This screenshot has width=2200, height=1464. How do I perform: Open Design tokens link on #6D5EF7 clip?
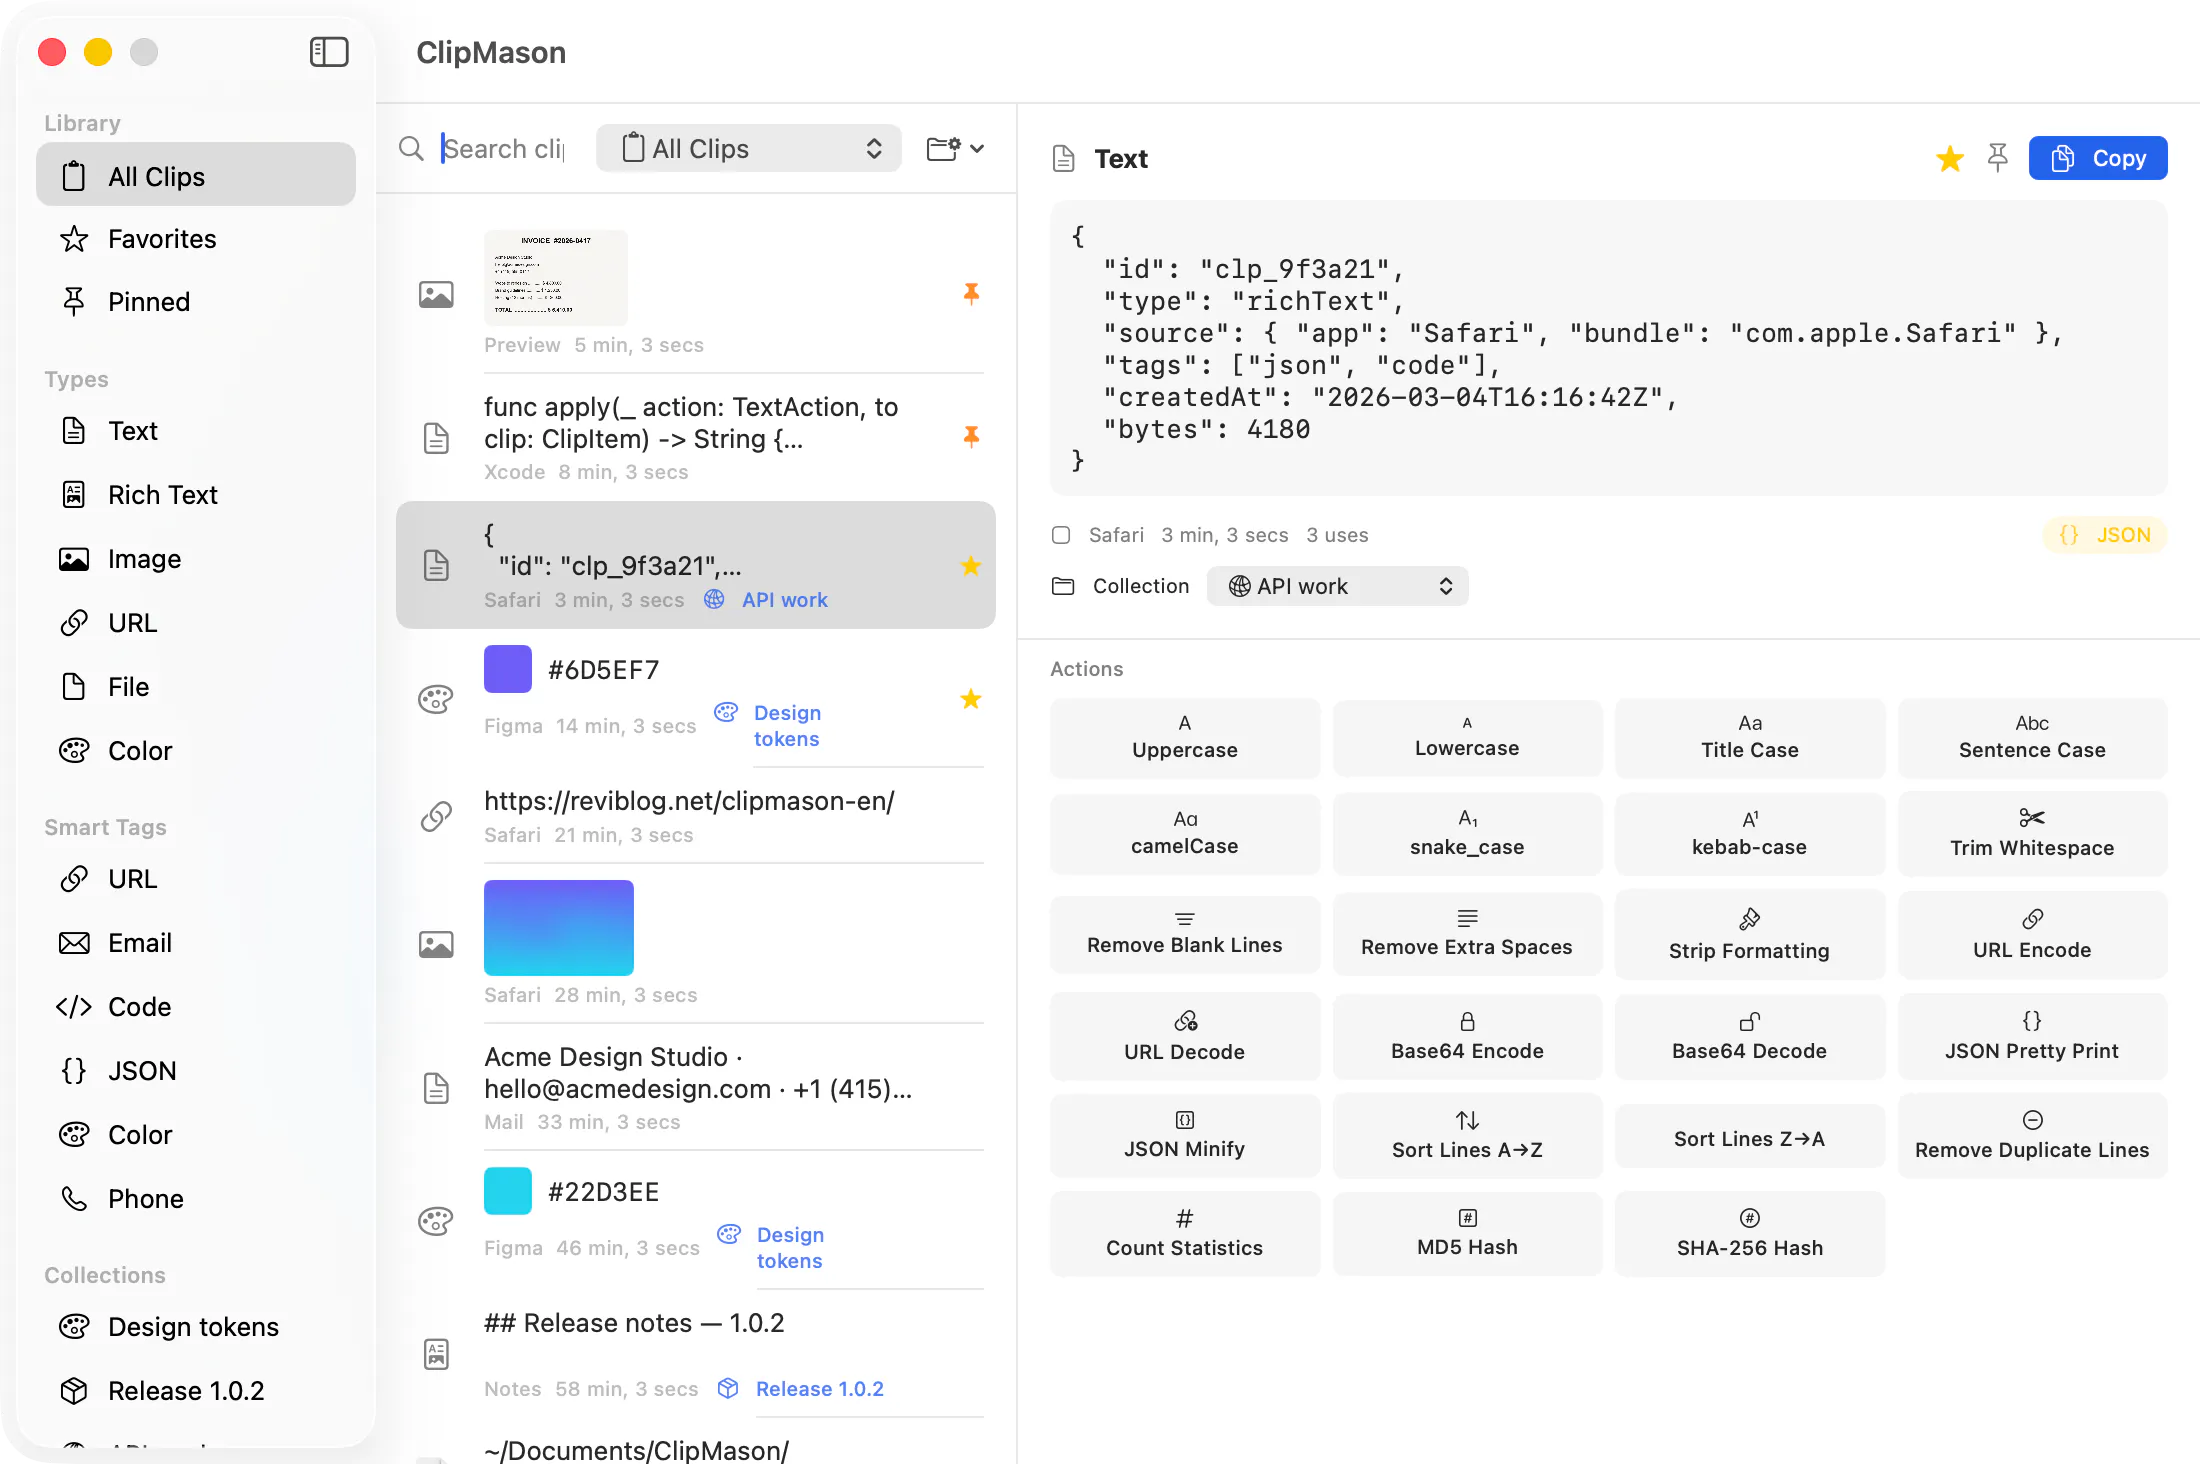pyautogui.click(x=787, y=726)
